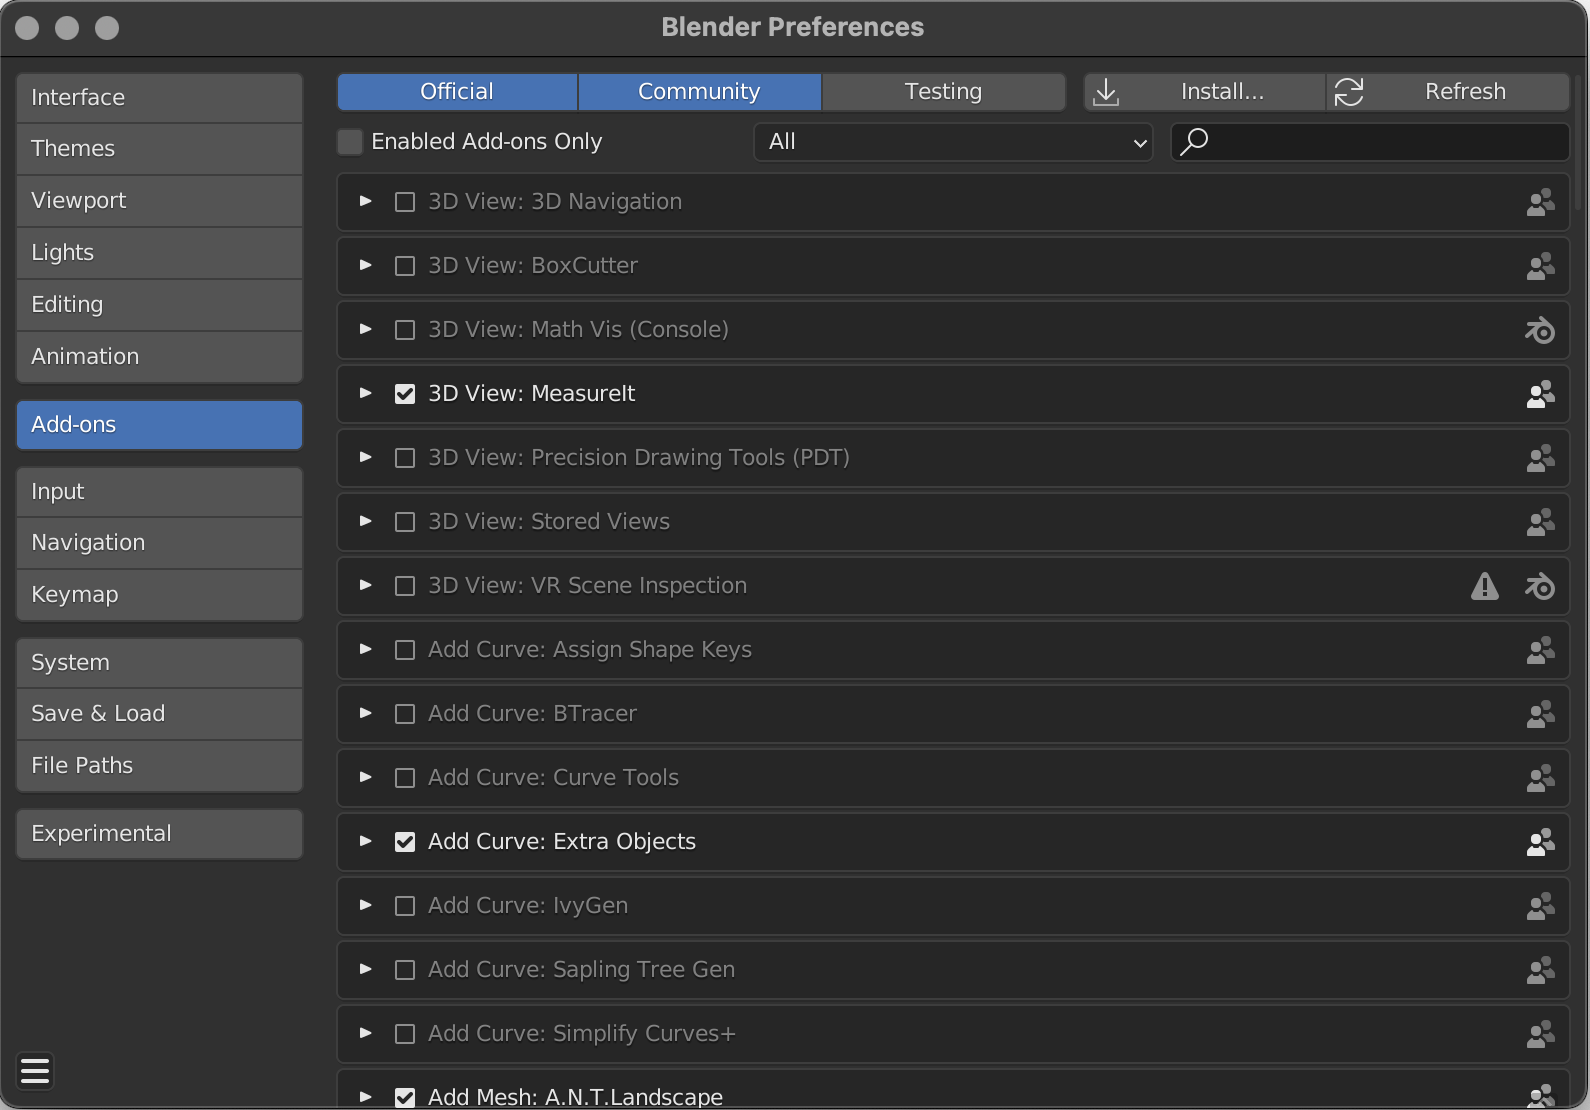
Task: Click community icon on MeasureIt row
Action: 1540,394
